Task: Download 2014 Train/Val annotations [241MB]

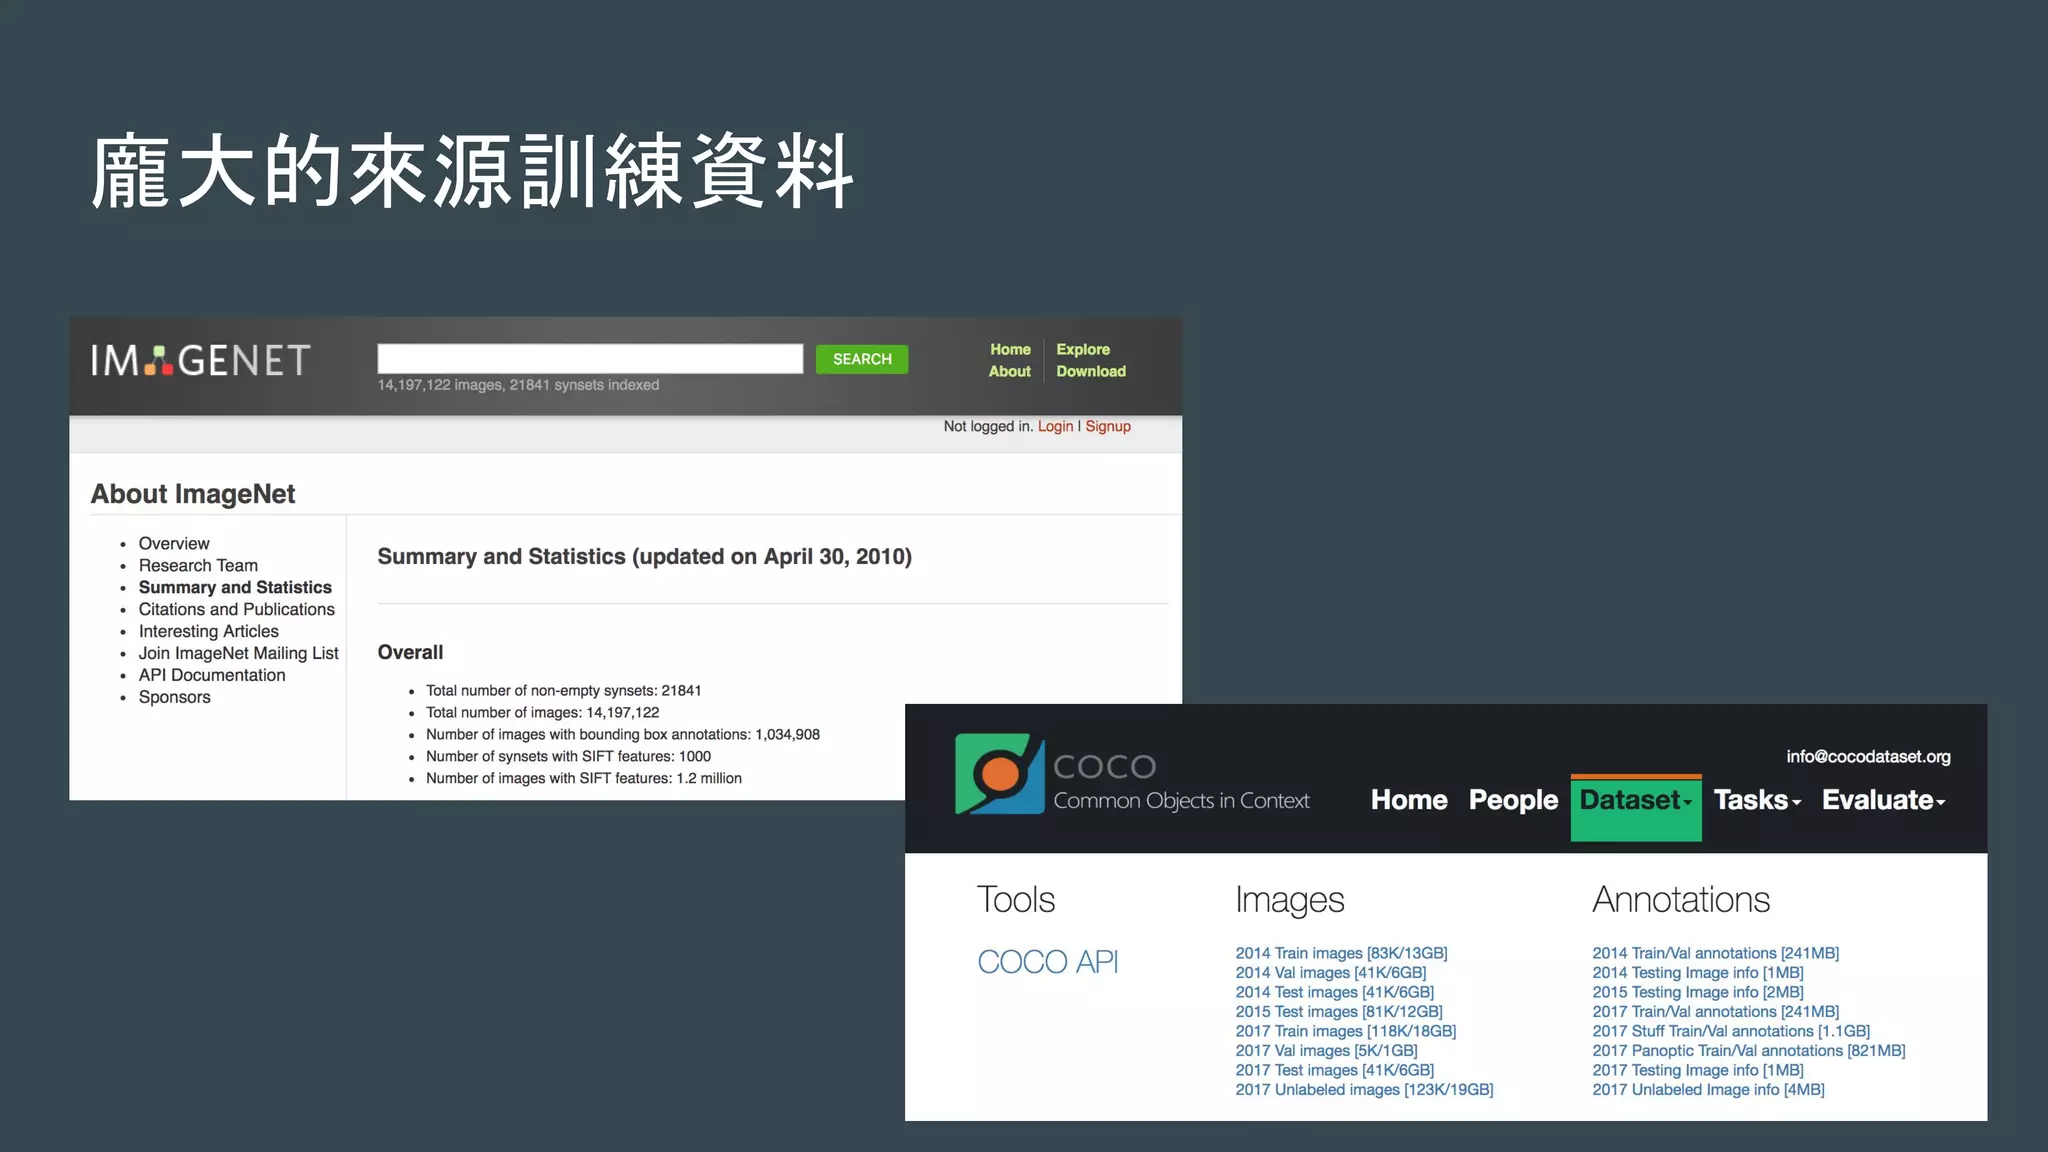Action: (1715, 953)
